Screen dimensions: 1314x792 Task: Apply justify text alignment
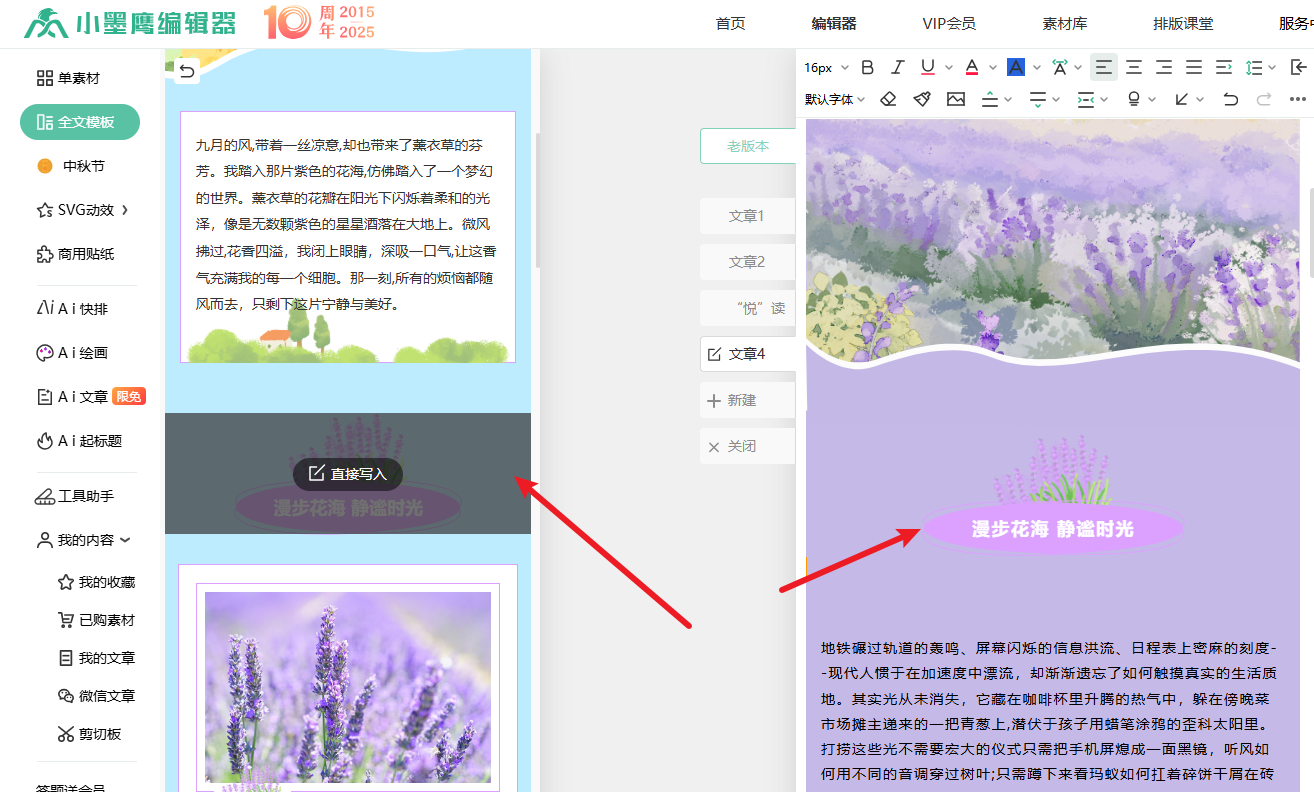[x=1194, y=67]
